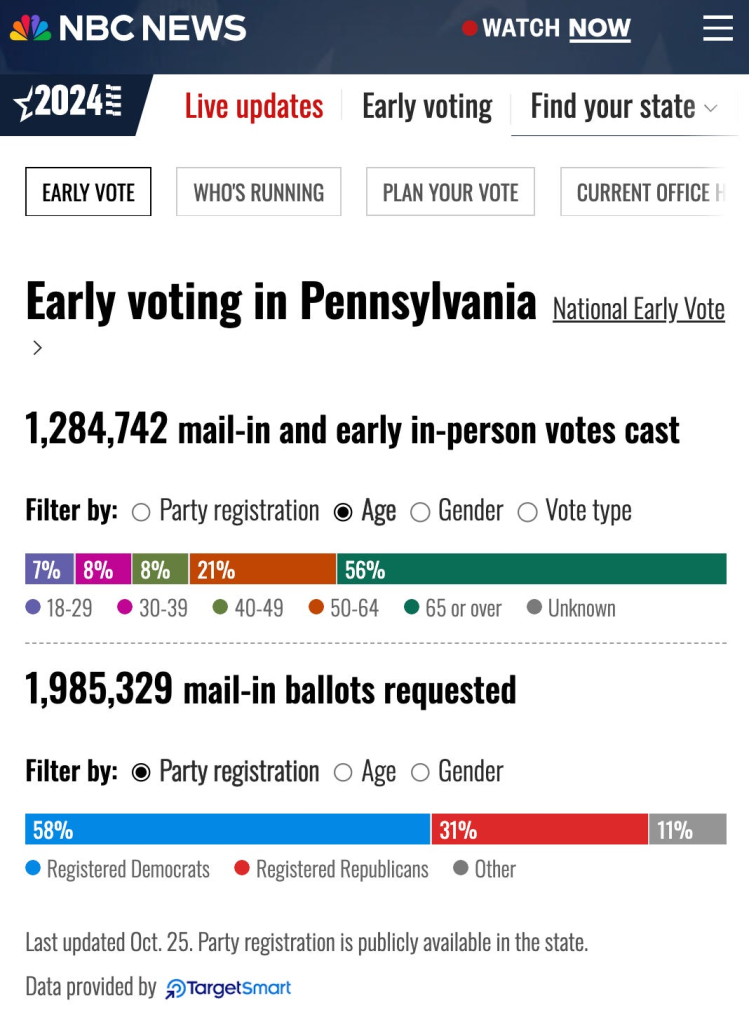Click the blue 18-29 legend dot
This screenshot has width=749, height=1024.
point(33,608)
